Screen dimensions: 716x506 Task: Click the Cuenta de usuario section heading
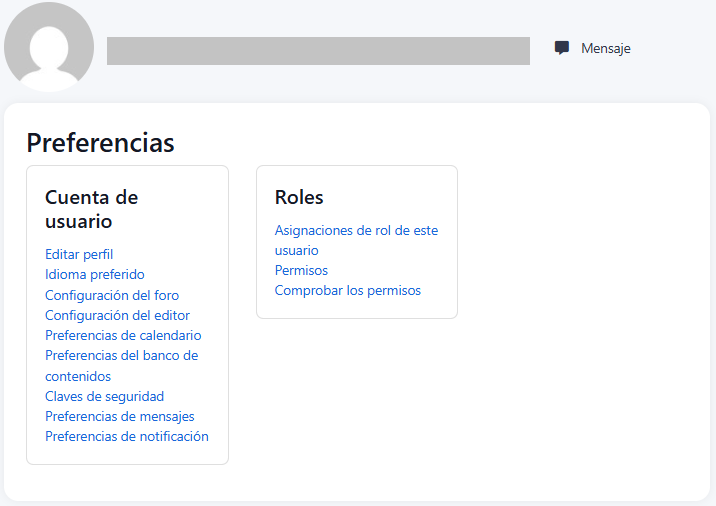pos(91,209)
